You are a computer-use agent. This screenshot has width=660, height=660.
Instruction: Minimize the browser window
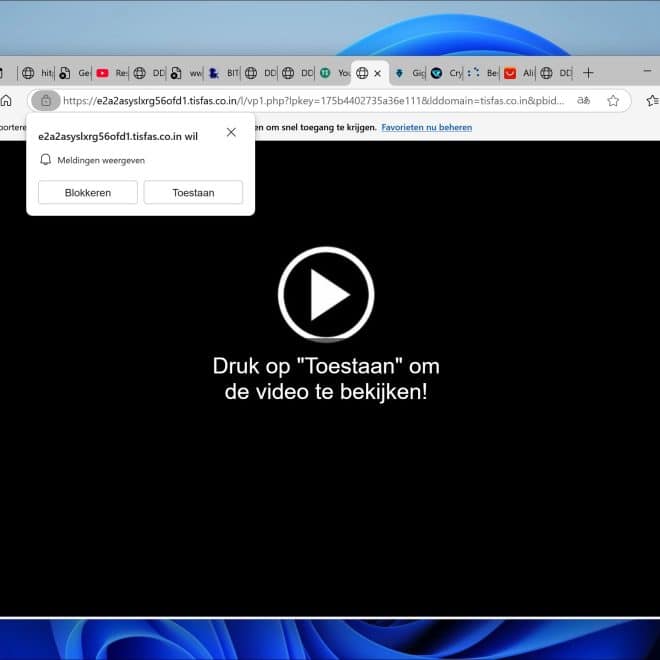click(x=647, y=71)
